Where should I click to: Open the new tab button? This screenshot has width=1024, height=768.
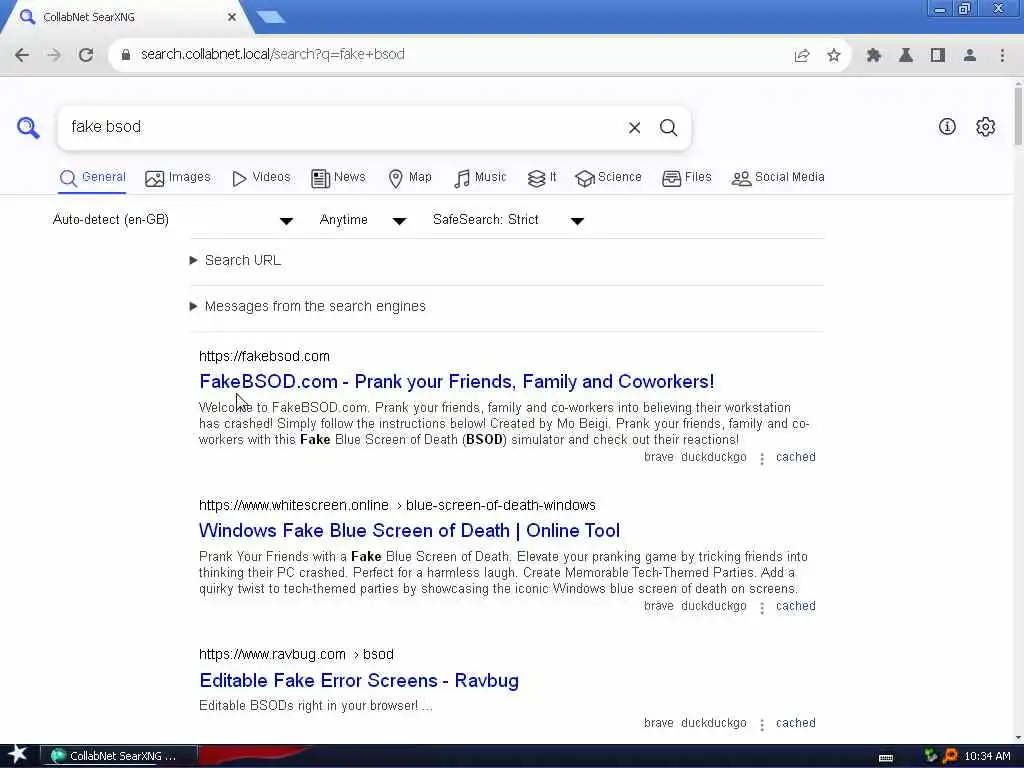click(270, 17)
